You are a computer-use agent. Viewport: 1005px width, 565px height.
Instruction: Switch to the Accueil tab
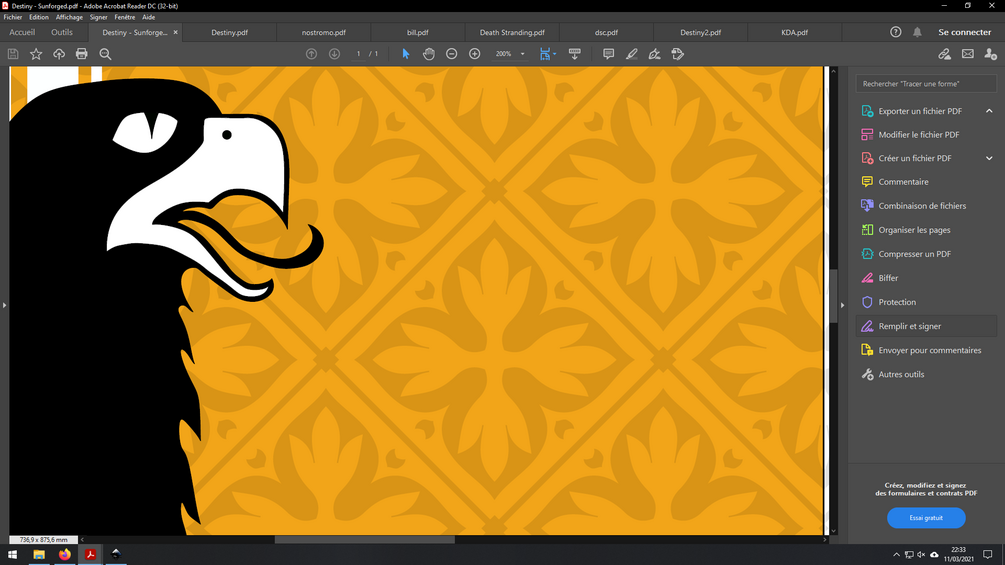tap(22, 32)
